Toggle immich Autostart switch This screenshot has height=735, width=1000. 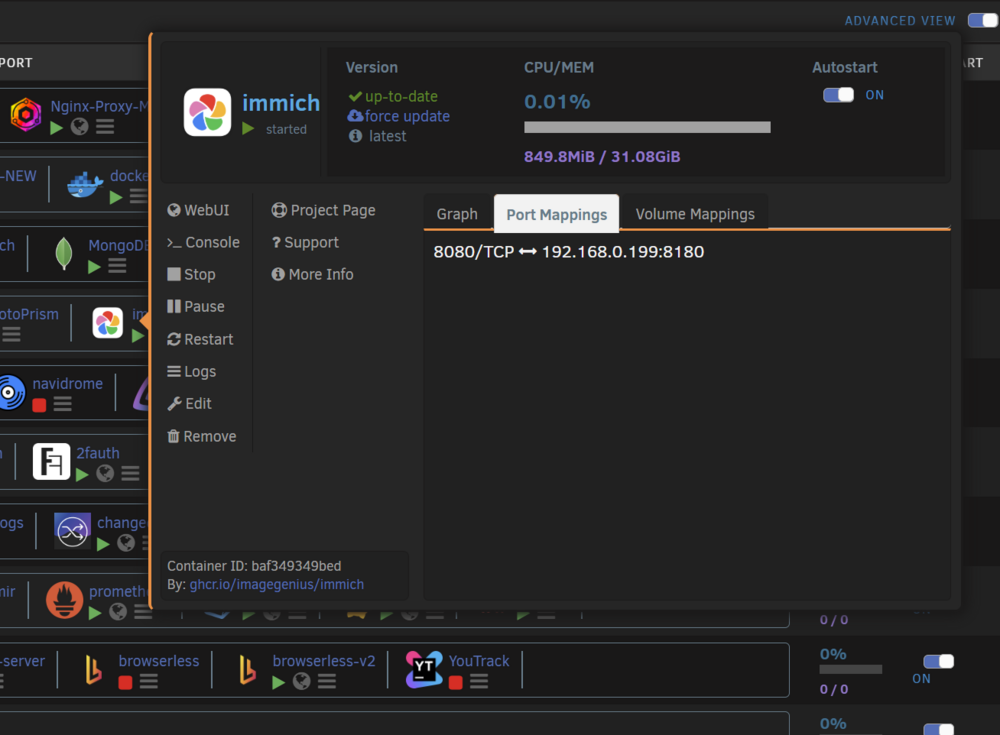click(839, 95)
